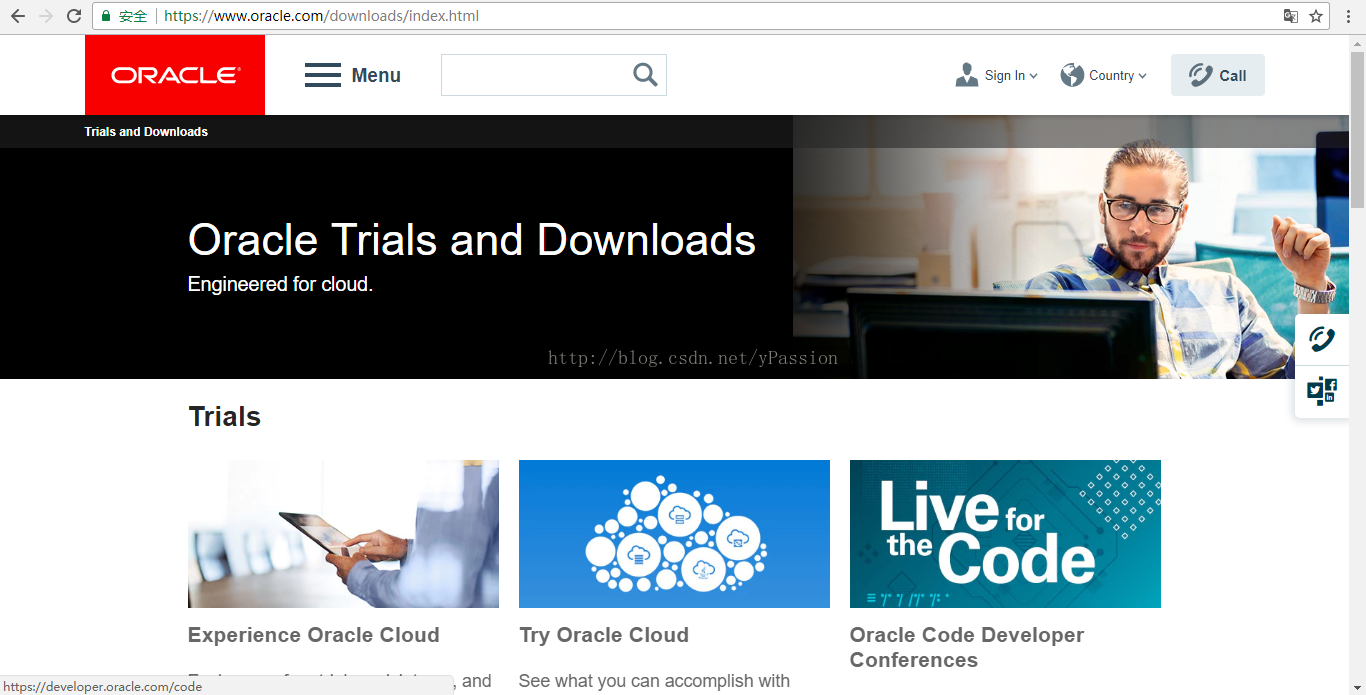Reload the page with the refresh icon
Screen dimensions: 1366x695
click(x=74, y=16)
